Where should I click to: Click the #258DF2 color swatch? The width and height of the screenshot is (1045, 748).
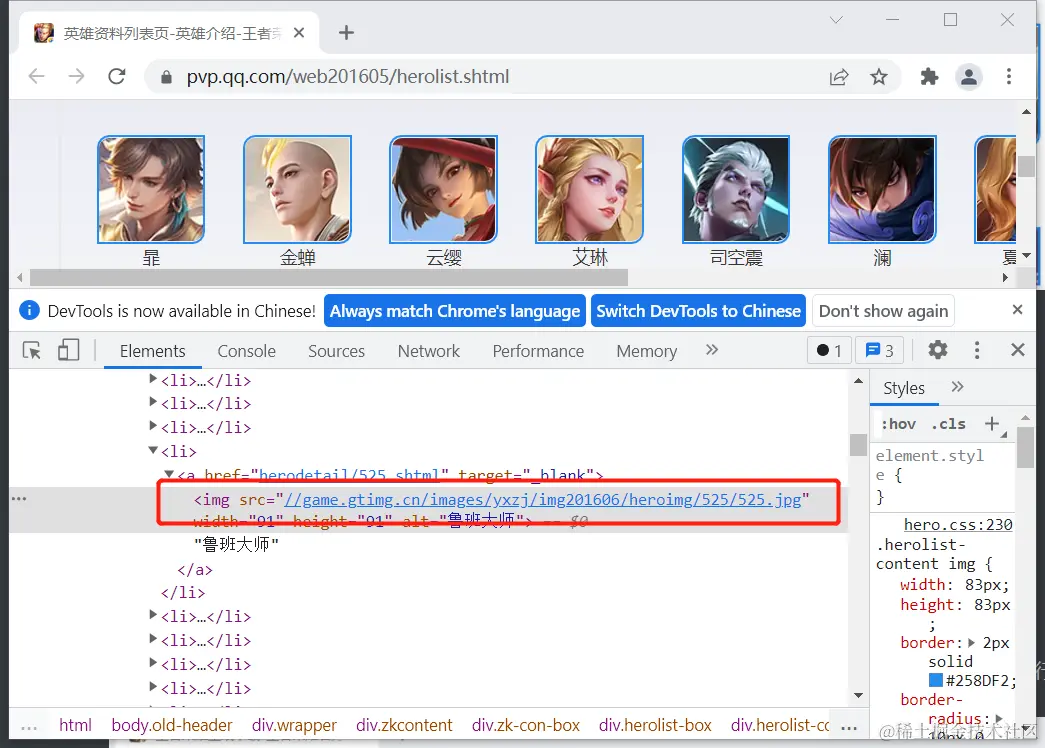point(936,680)
